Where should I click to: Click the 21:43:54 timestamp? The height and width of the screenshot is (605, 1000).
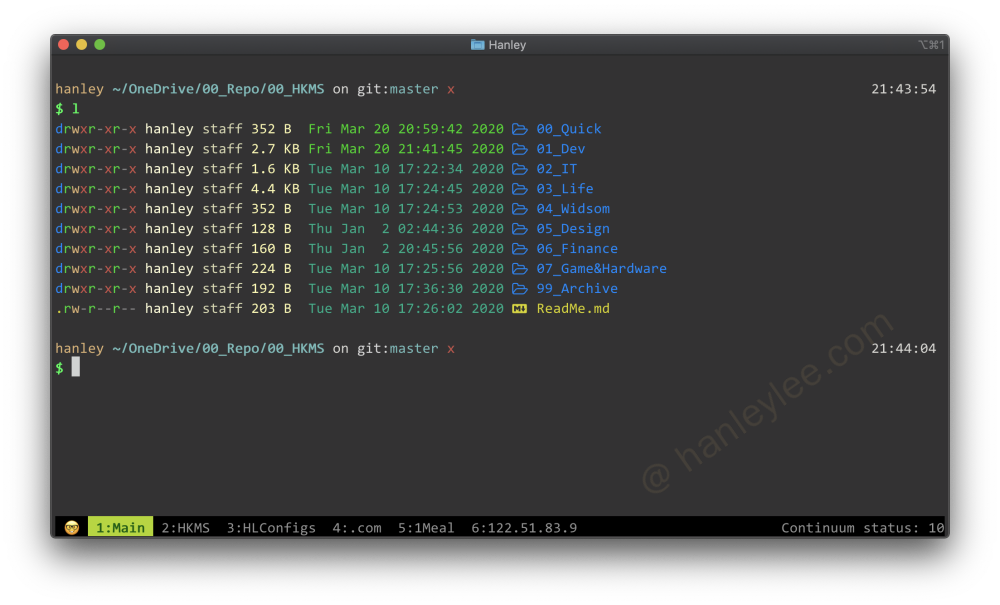point(904,89)
